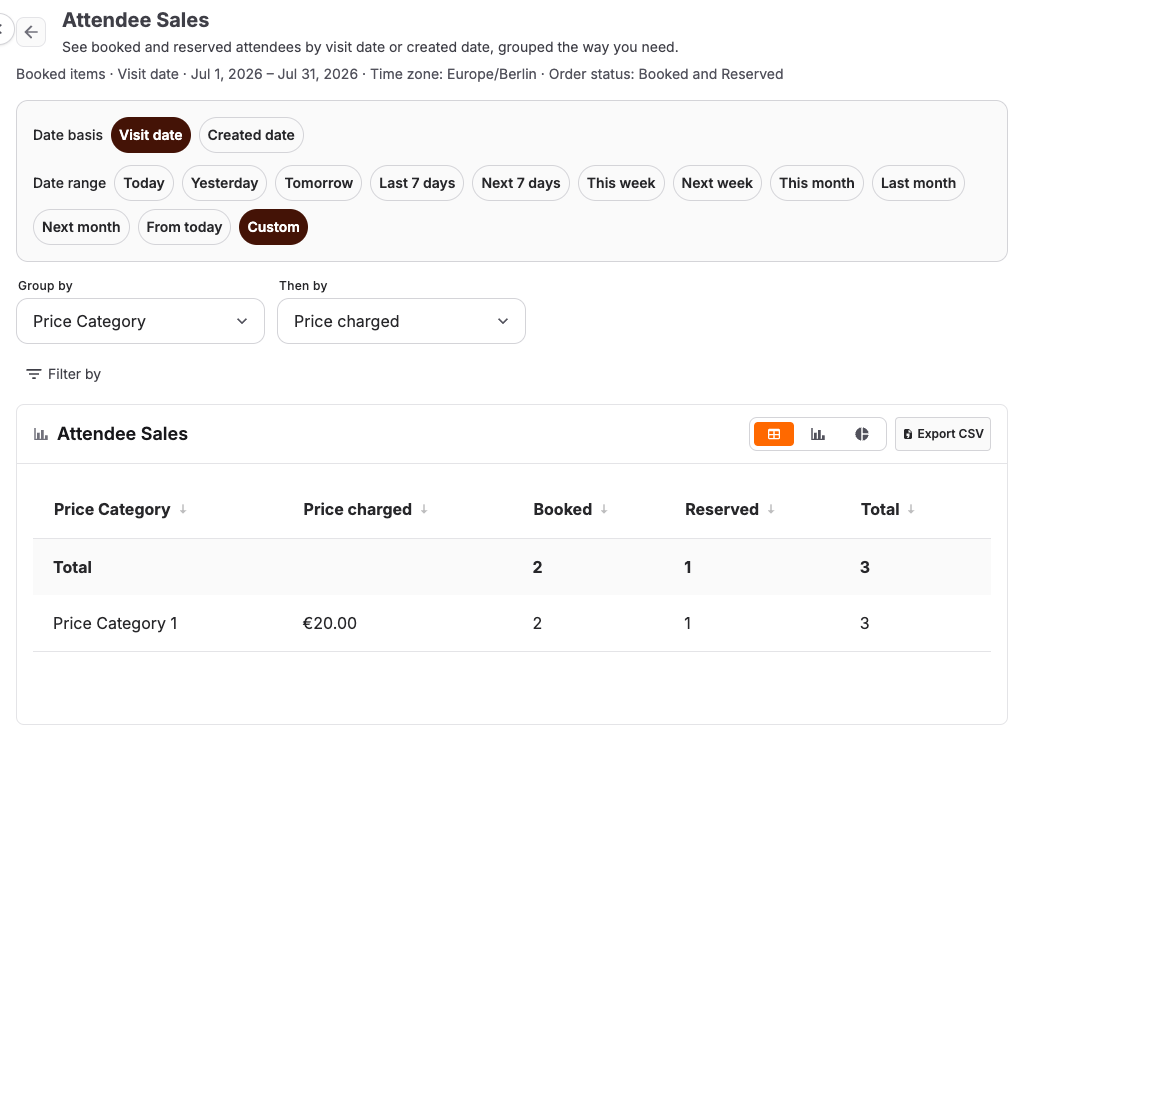Sort by Price Category column arrow
Screen dimensions: 1152x1100
(x=183, y=509)
